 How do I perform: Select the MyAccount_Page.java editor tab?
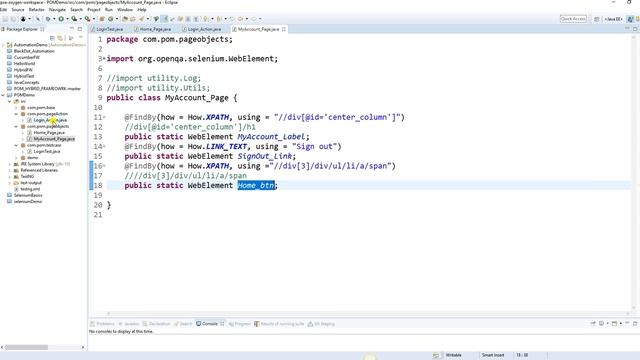(258, 29)
